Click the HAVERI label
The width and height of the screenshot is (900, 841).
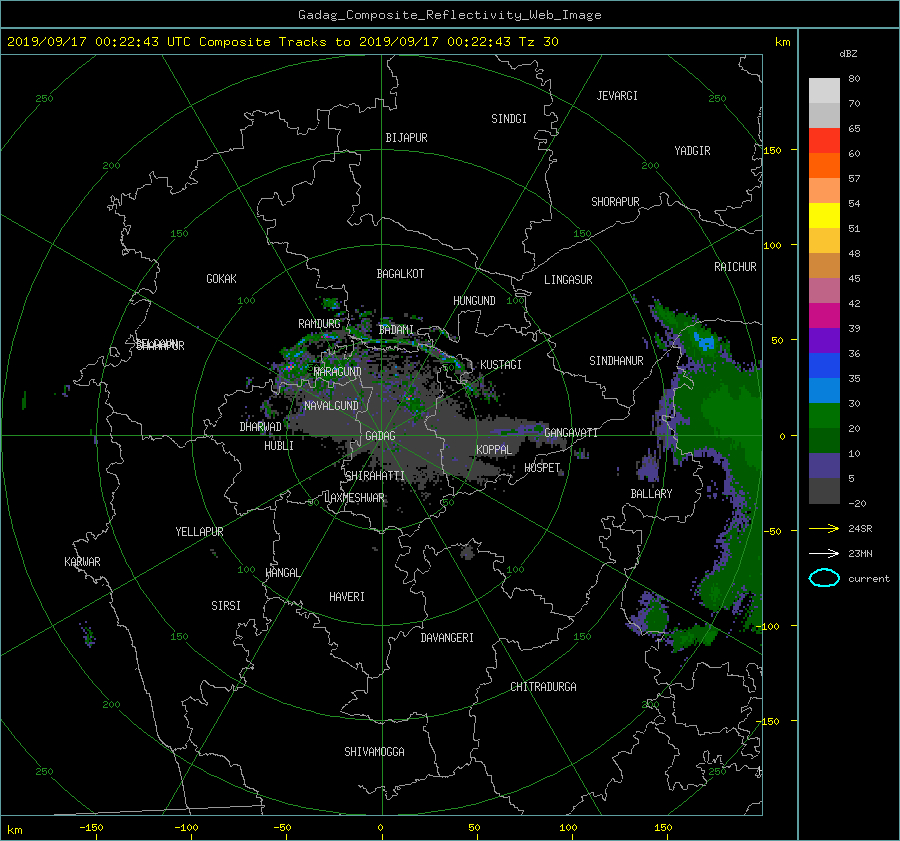click(347, 597)
